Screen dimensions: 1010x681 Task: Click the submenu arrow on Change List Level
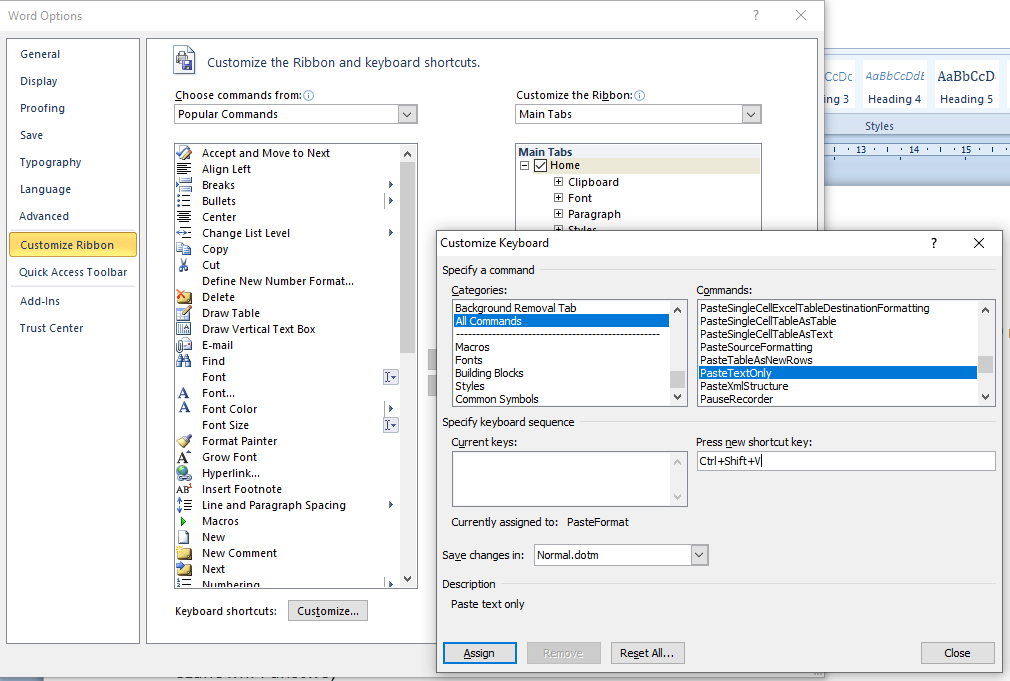pyautogui.click(x=390, y=233)
